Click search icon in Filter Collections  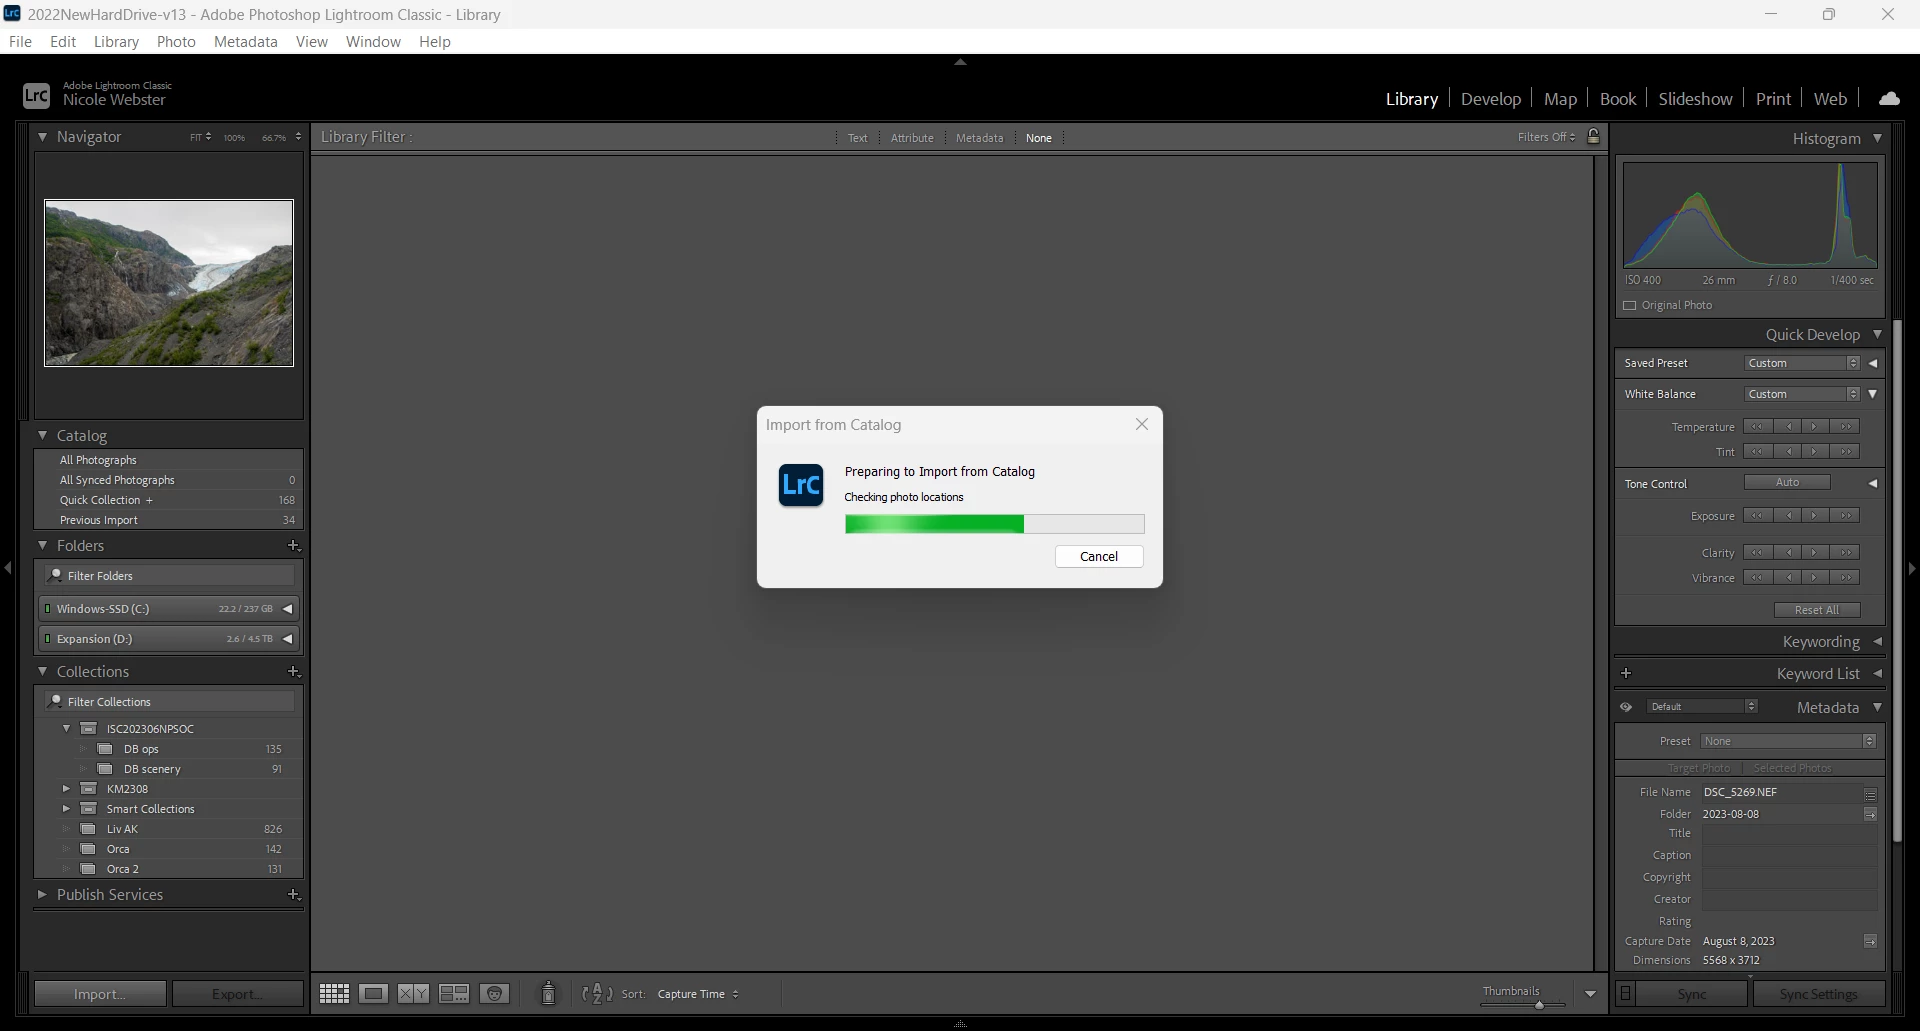56,701
